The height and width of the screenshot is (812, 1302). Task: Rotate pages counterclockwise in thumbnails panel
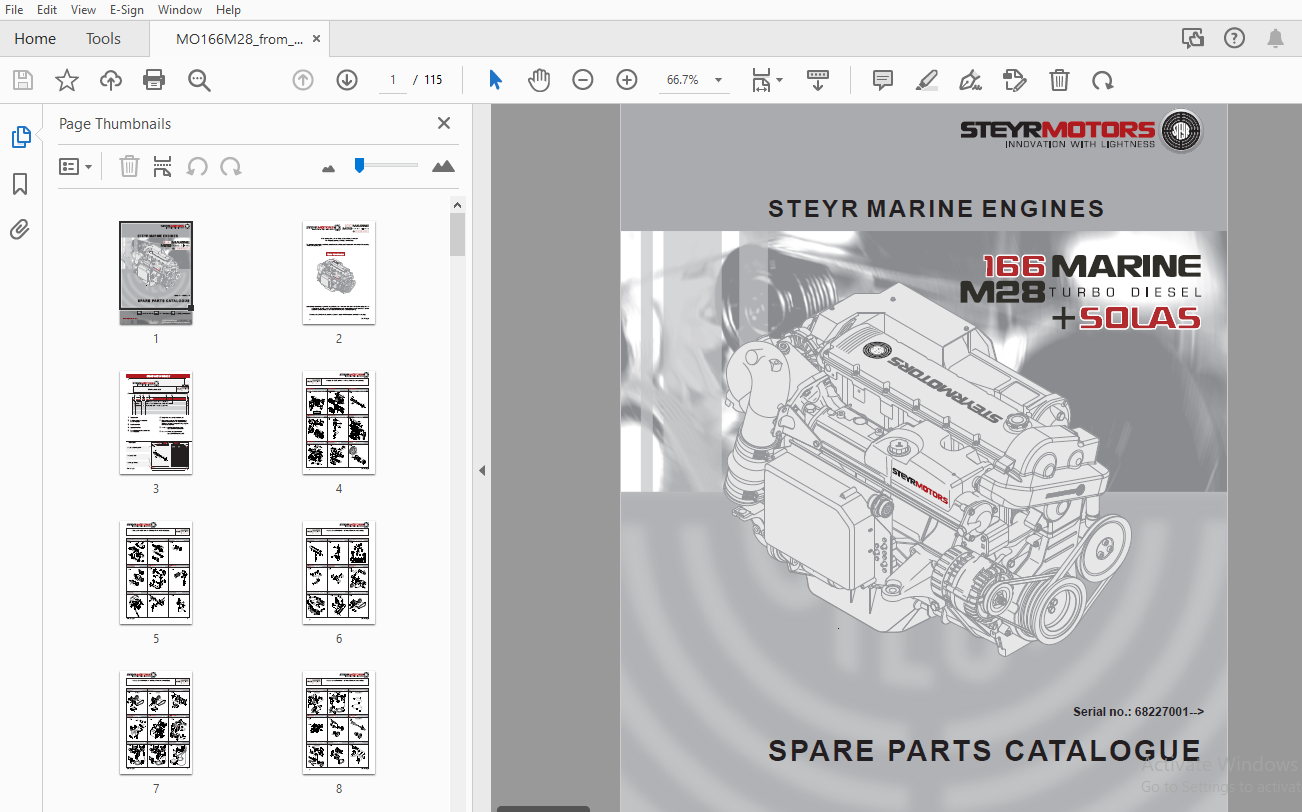point(197,166)
